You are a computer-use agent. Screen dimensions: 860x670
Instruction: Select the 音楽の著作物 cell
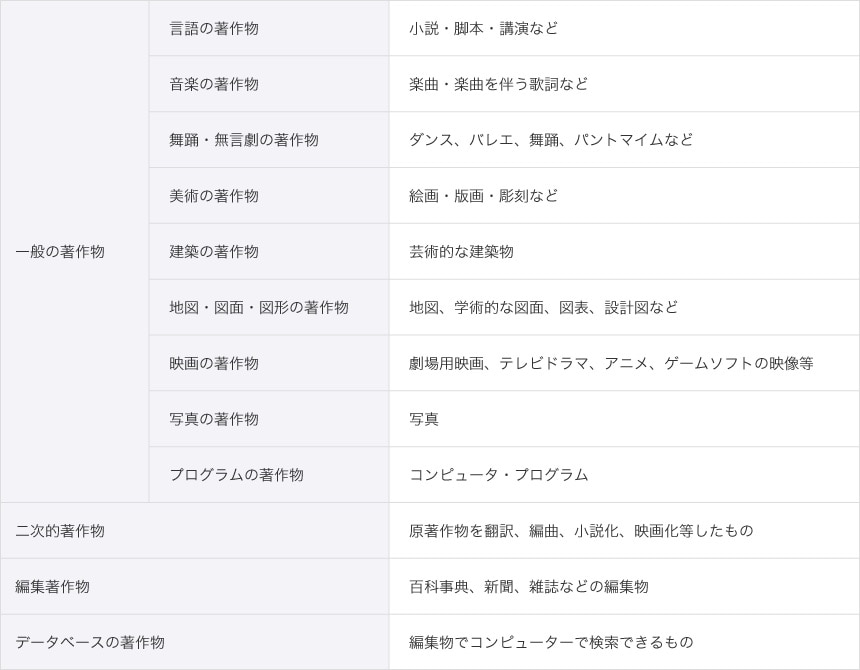[x=214, y=84]
